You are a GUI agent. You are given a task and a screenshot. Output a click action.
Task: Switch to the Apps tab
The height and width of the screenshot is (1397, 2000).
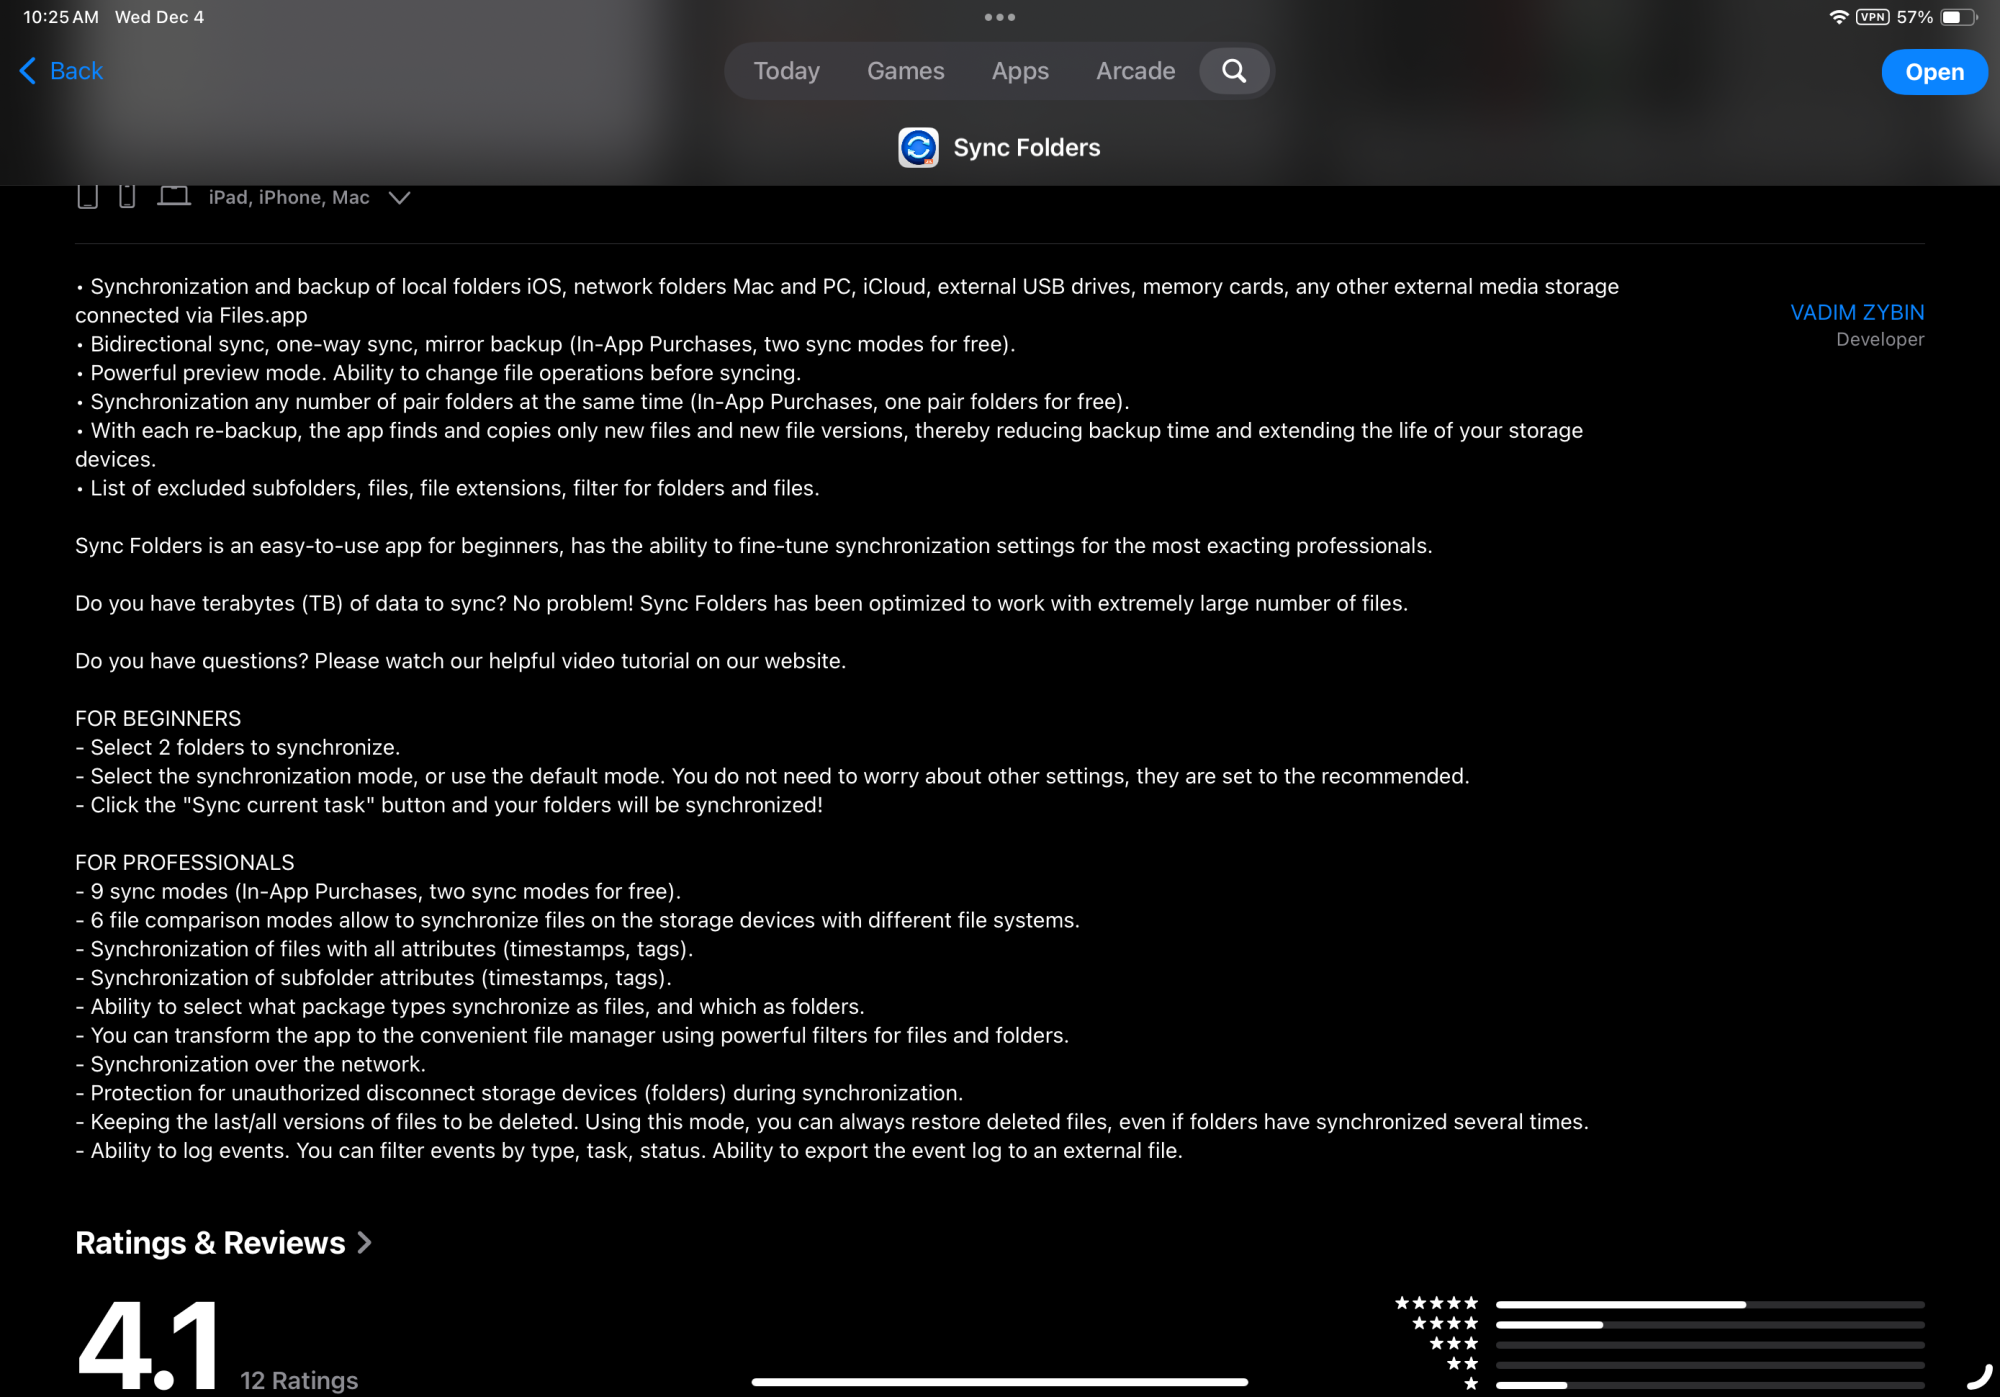[1020, 71]
